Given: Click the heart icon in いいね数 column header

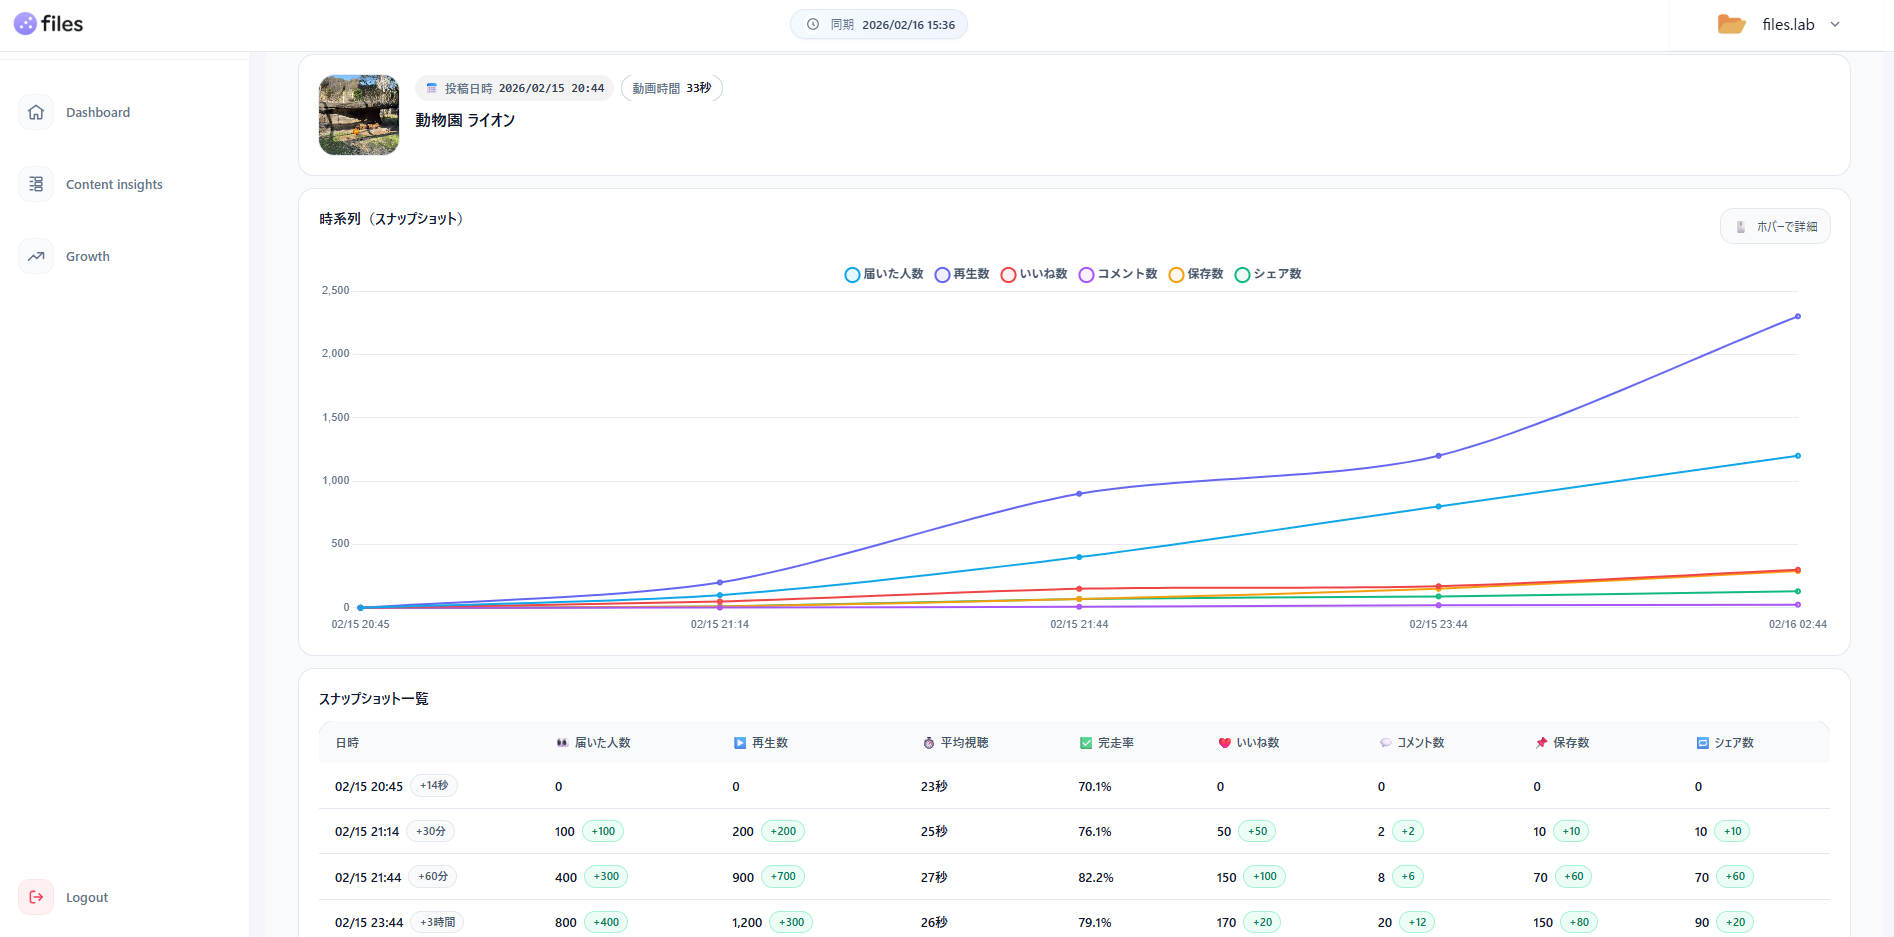Looking at the screenshot, I should pos(1224,743).
